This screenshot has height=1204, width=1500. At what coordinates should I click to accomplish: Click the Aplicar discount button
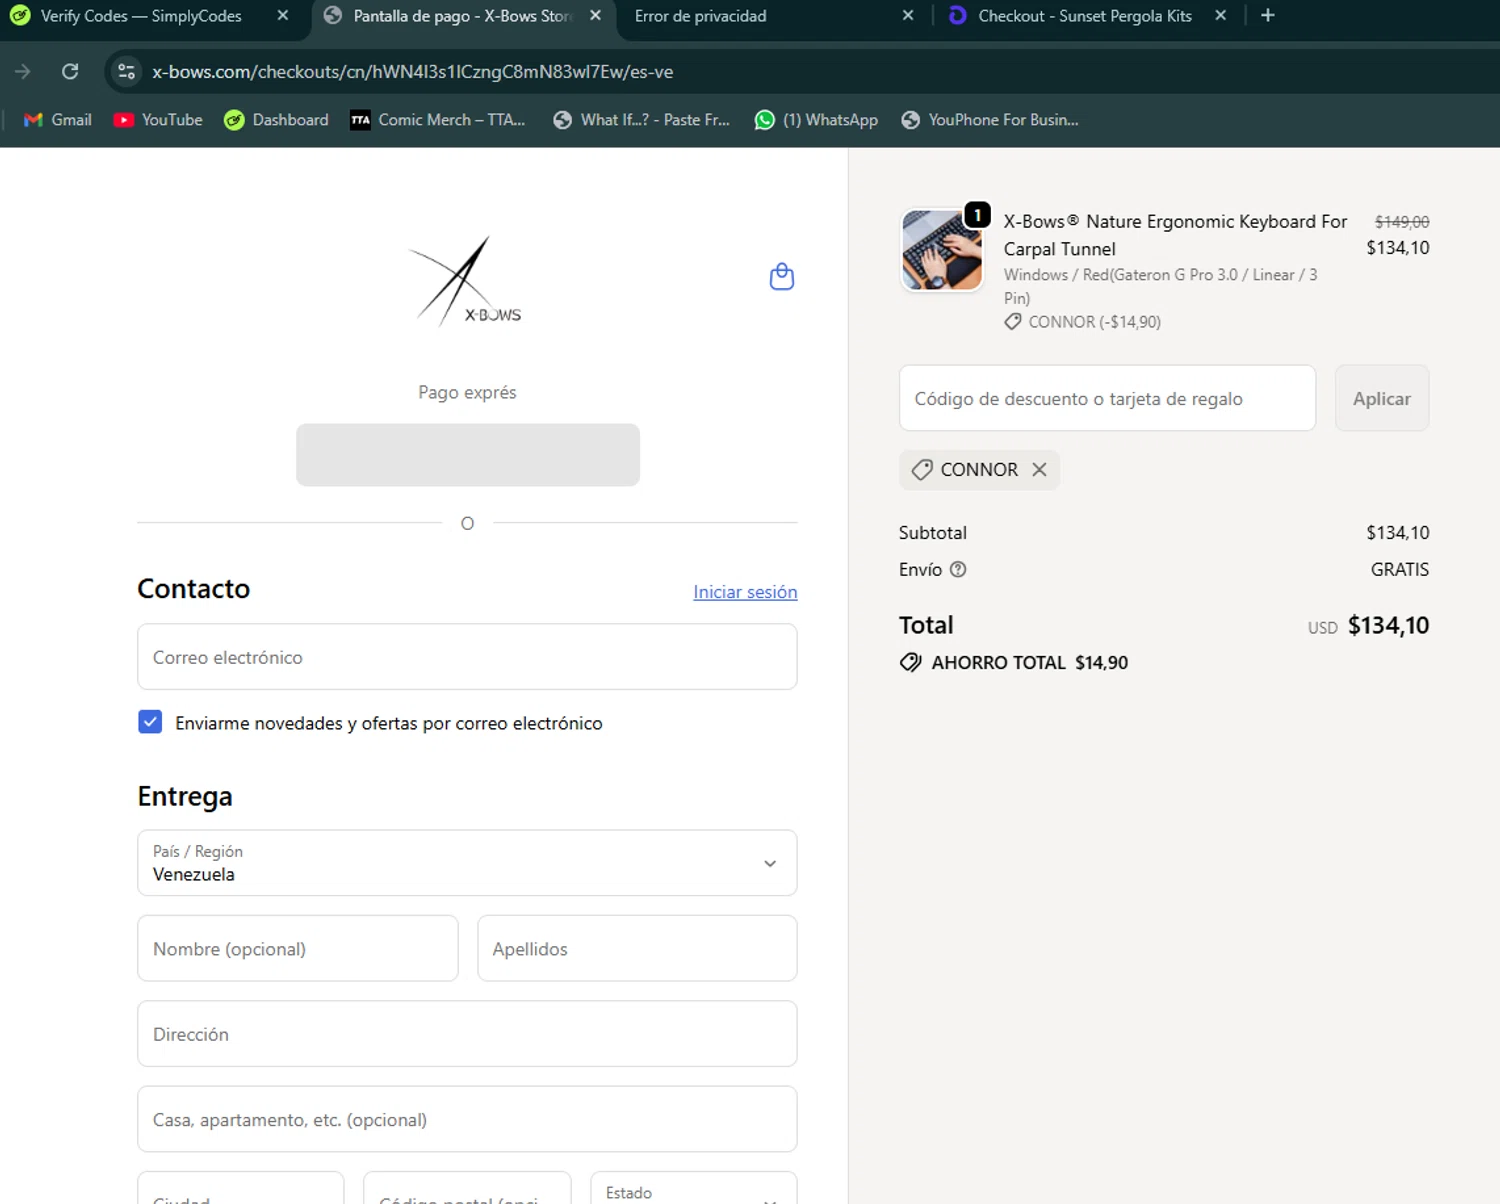[x=1381, y=398]
